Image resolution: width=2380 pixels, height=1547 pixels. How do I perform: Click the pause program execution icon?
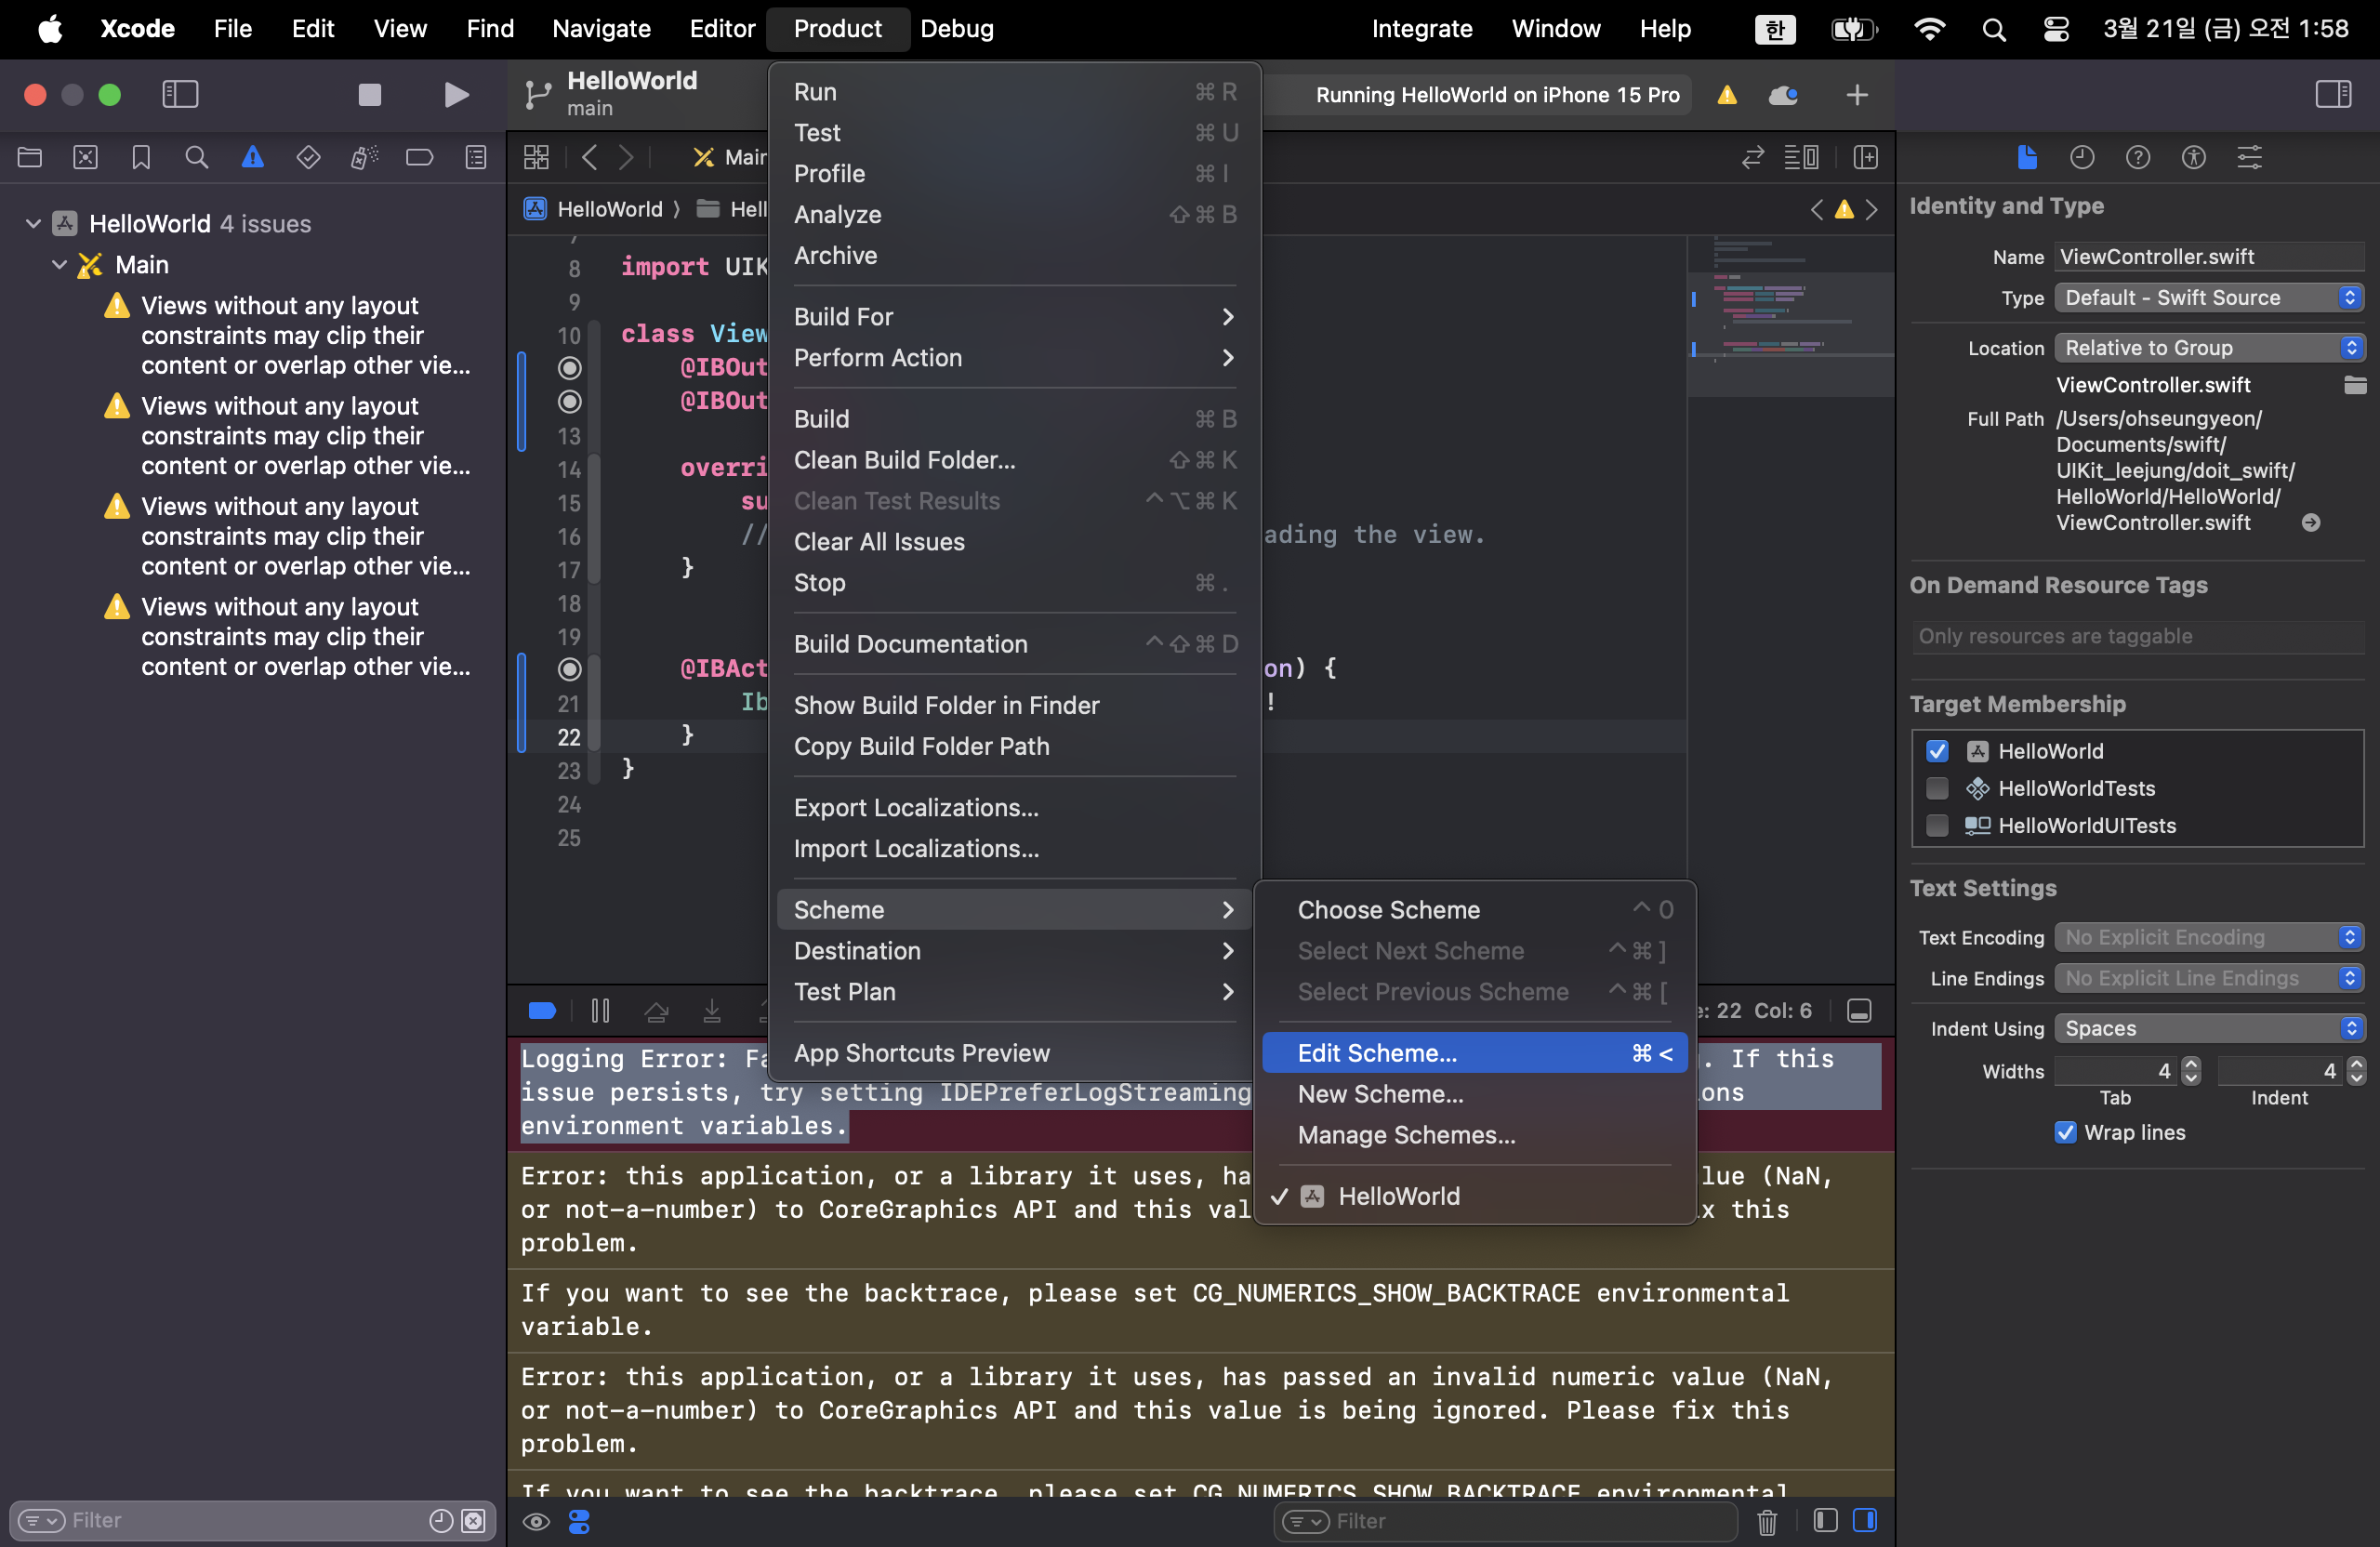point(600,1010)
